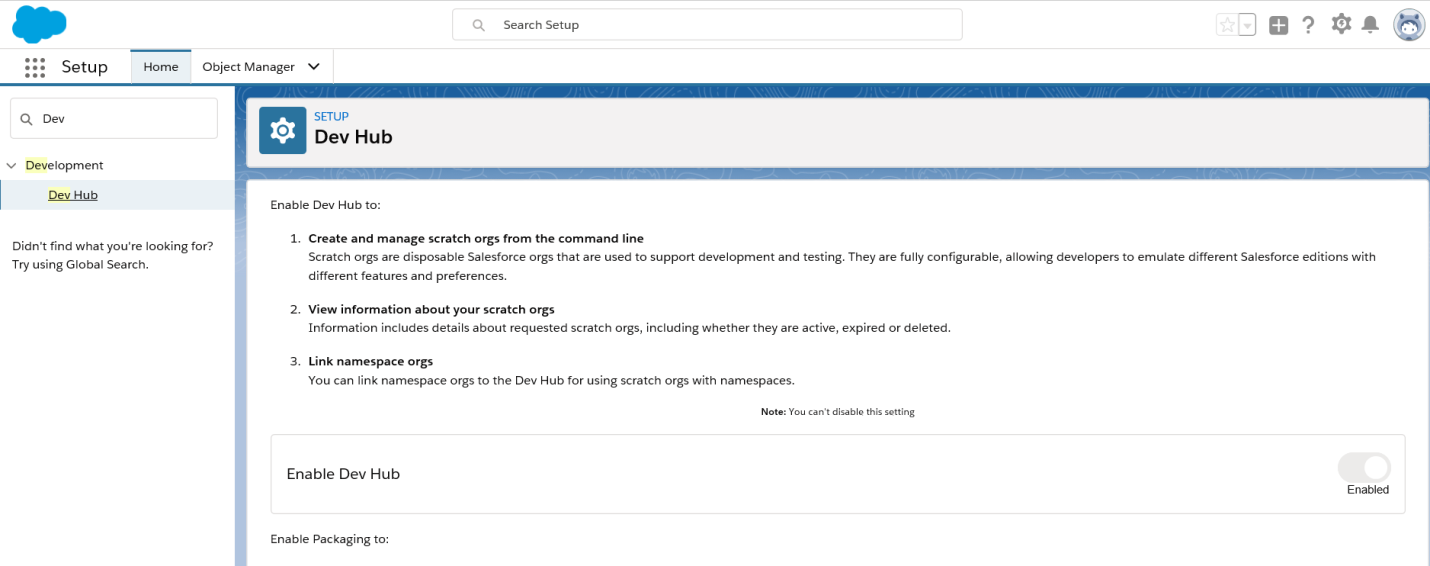1430x566 pixels.
Task: Click the favorites star icon
Action: 1227,25
